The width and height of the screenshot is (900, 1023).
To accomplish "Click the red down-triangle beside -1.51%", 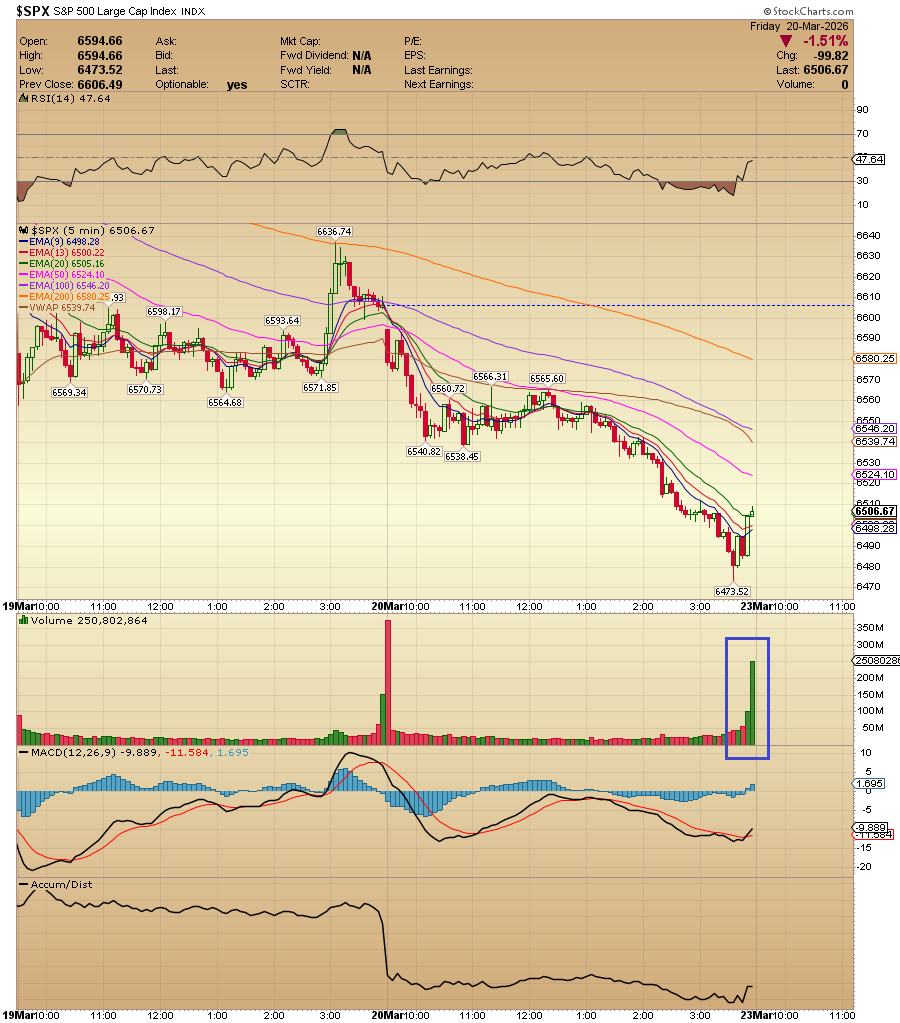I will 786,41.
